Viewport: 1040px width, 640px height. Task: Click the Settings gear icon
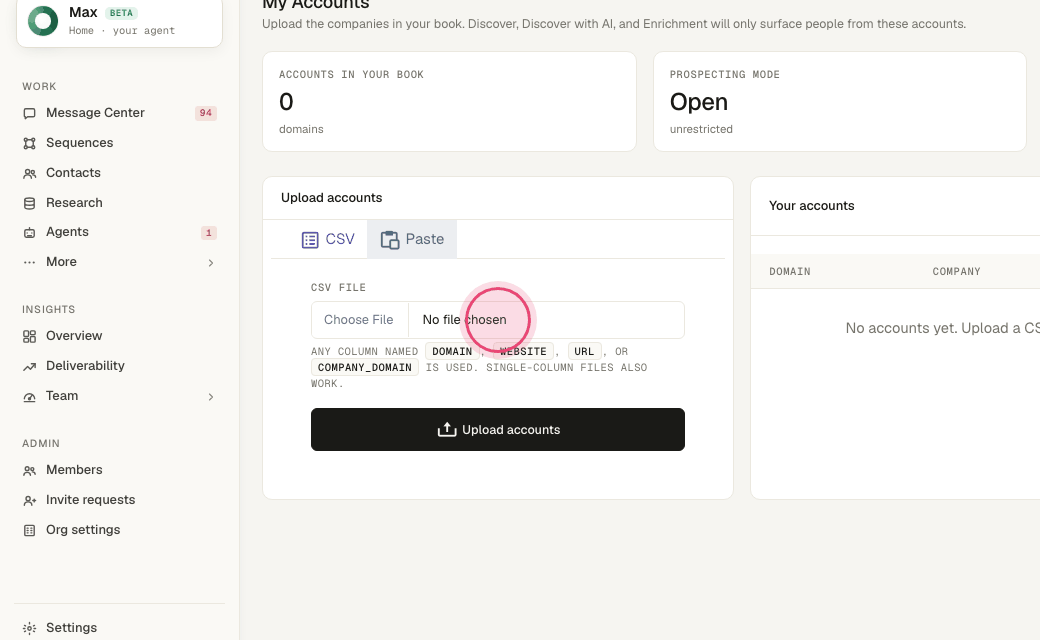pyautogui.click(x=29, y=628)
